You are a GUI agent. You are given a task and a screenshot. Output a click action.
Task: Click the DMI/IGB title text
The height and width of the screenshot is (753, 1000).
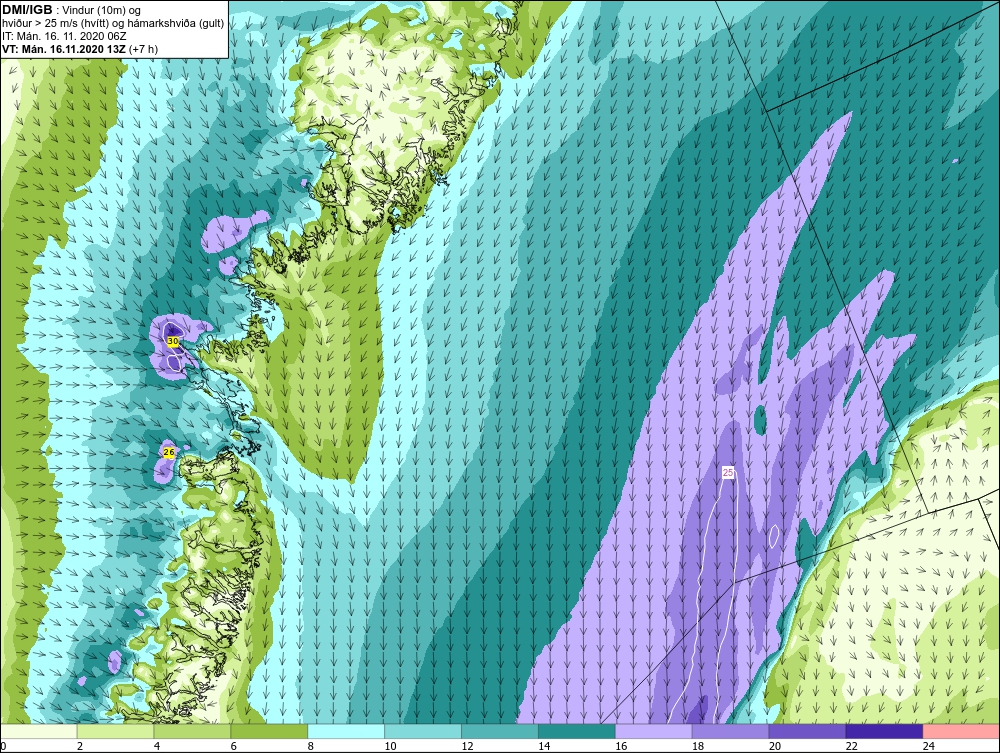pos(27,10)
